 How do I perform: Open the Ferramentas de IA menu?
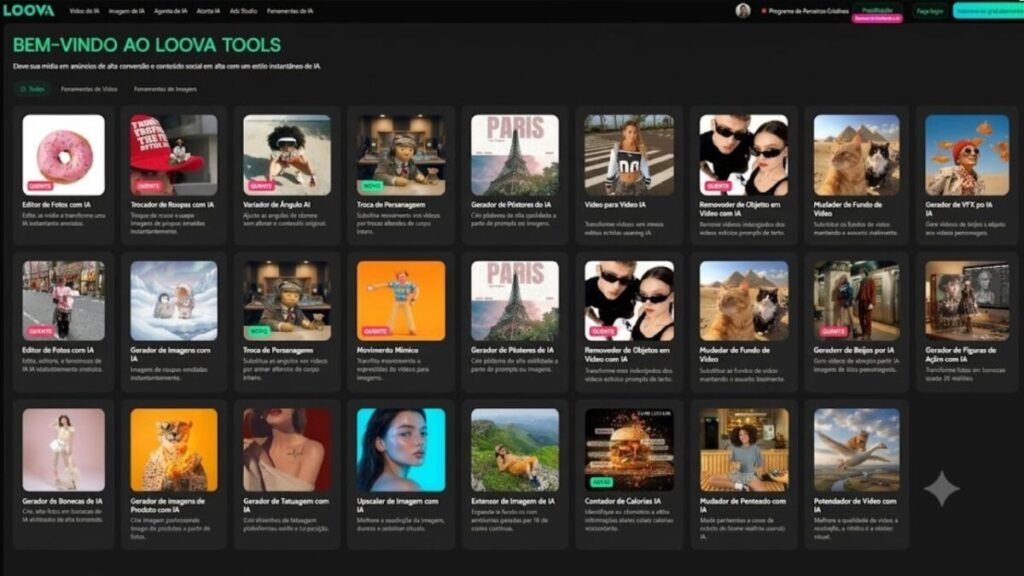(x=290, y=11)
